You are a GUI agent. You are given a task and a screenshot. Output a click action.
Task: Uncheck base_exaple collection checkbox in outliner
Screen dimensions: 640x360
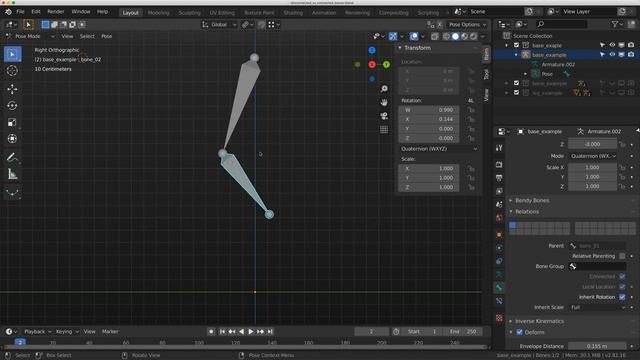tap(516, 45)
